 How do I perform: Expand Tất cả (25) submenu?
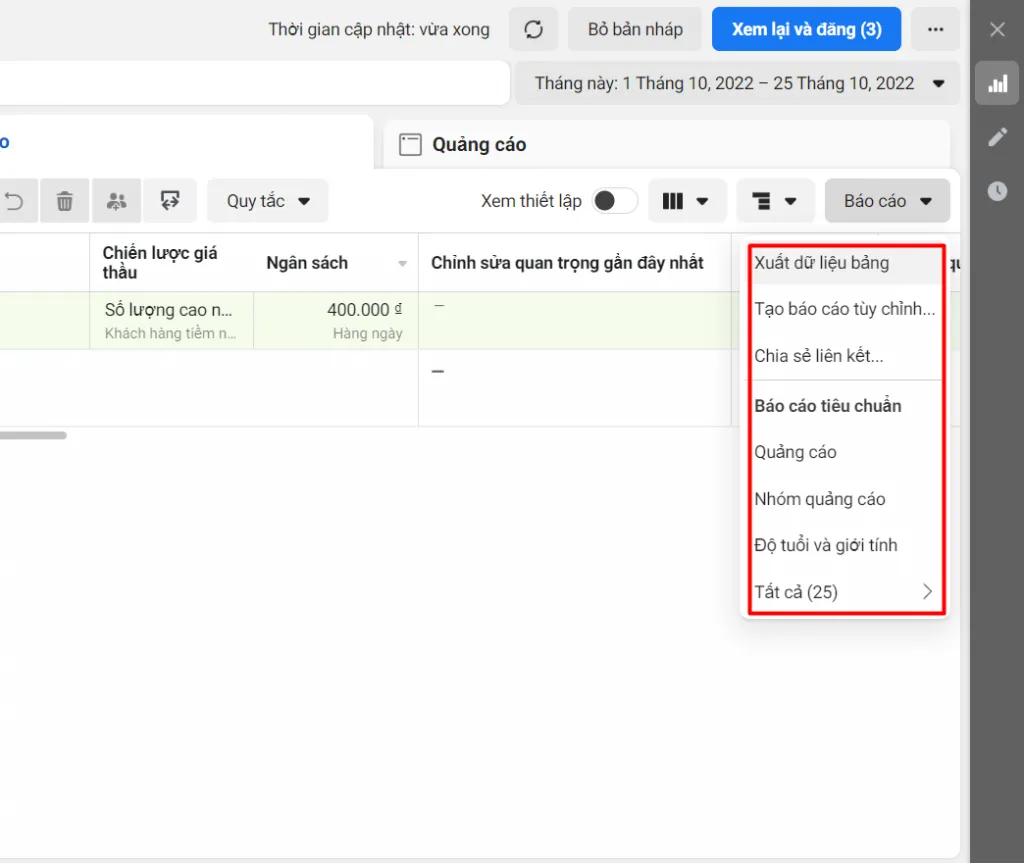tap(844, 592)
